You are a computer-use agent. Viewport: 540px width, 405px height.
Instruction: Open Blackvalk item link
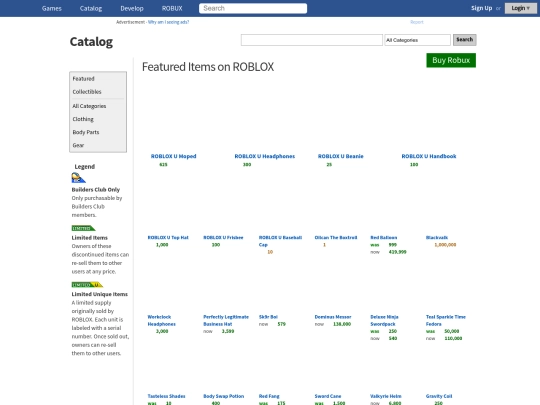pyautogui.click(x=437, y=238)
